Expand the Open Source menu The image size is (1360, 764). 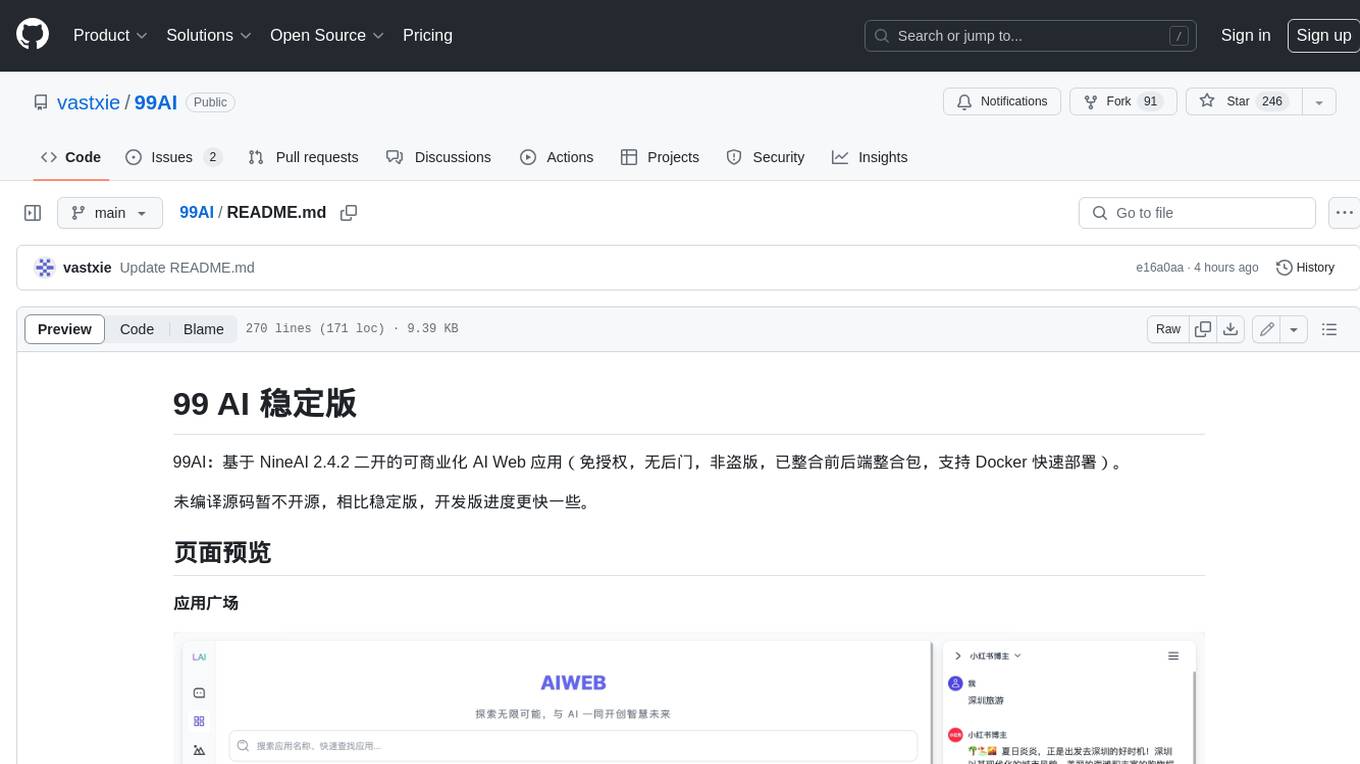(327, 35)
